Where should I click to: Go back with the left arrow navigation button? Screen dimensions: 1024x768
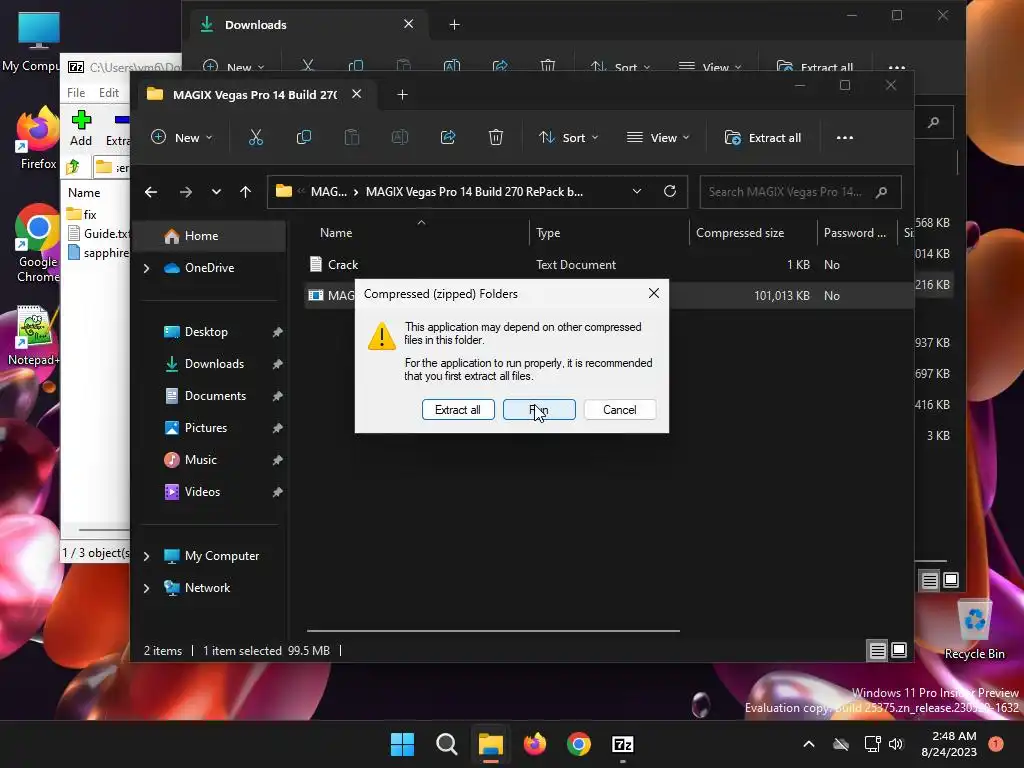pos(151,192)
